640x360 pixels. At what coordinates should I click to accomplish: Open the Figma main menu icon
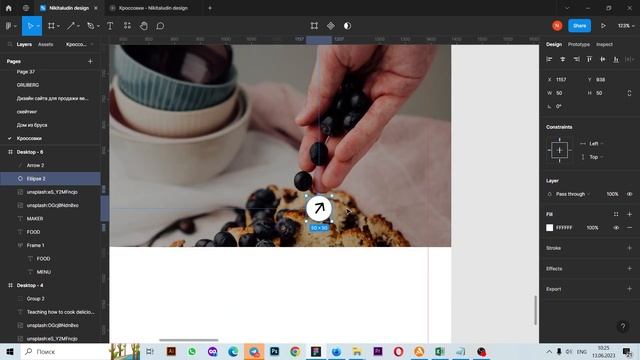pos(9,26)
